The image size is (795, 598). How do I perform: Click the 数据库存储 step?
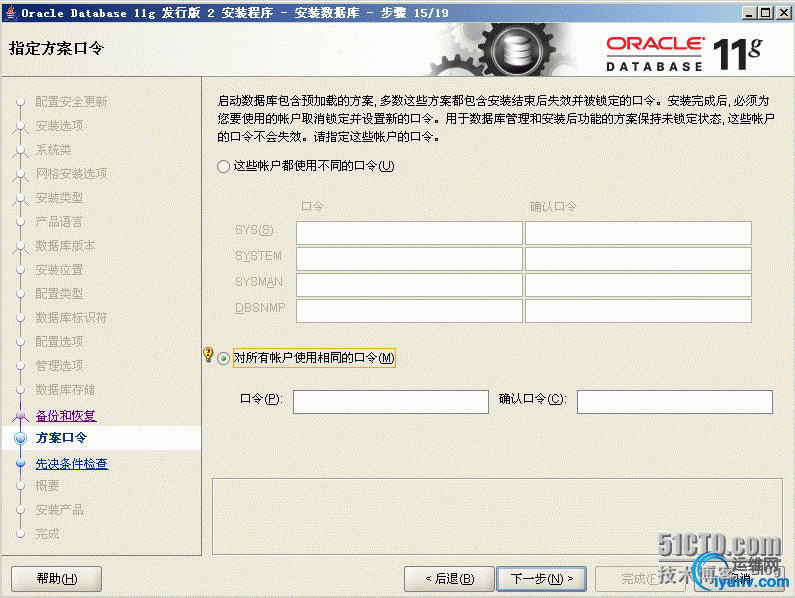click(65, 390)
